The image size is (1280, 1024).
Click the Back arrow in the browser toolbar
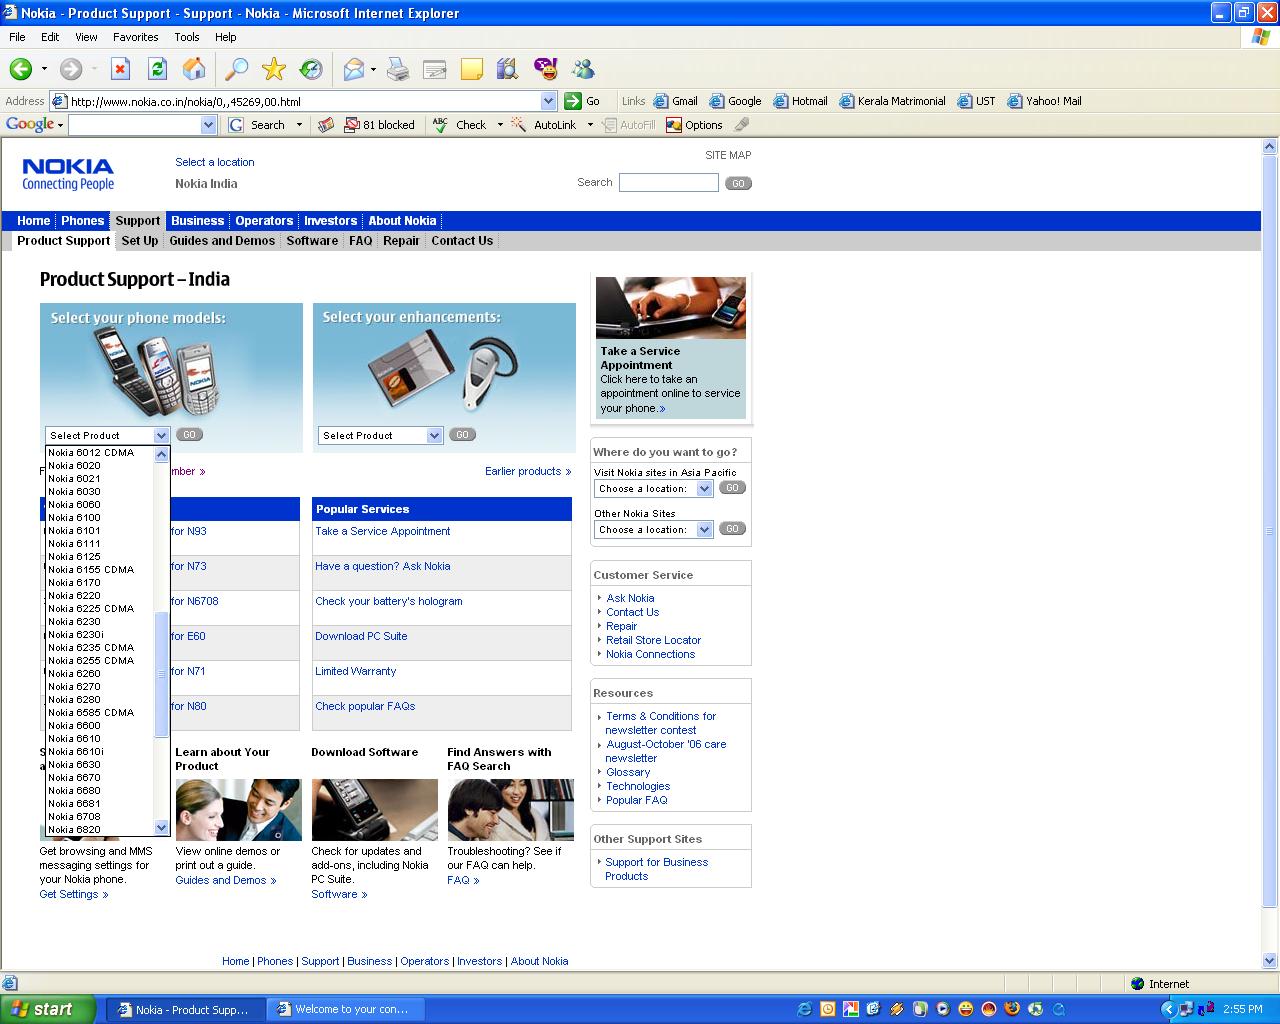pos(21,69)
